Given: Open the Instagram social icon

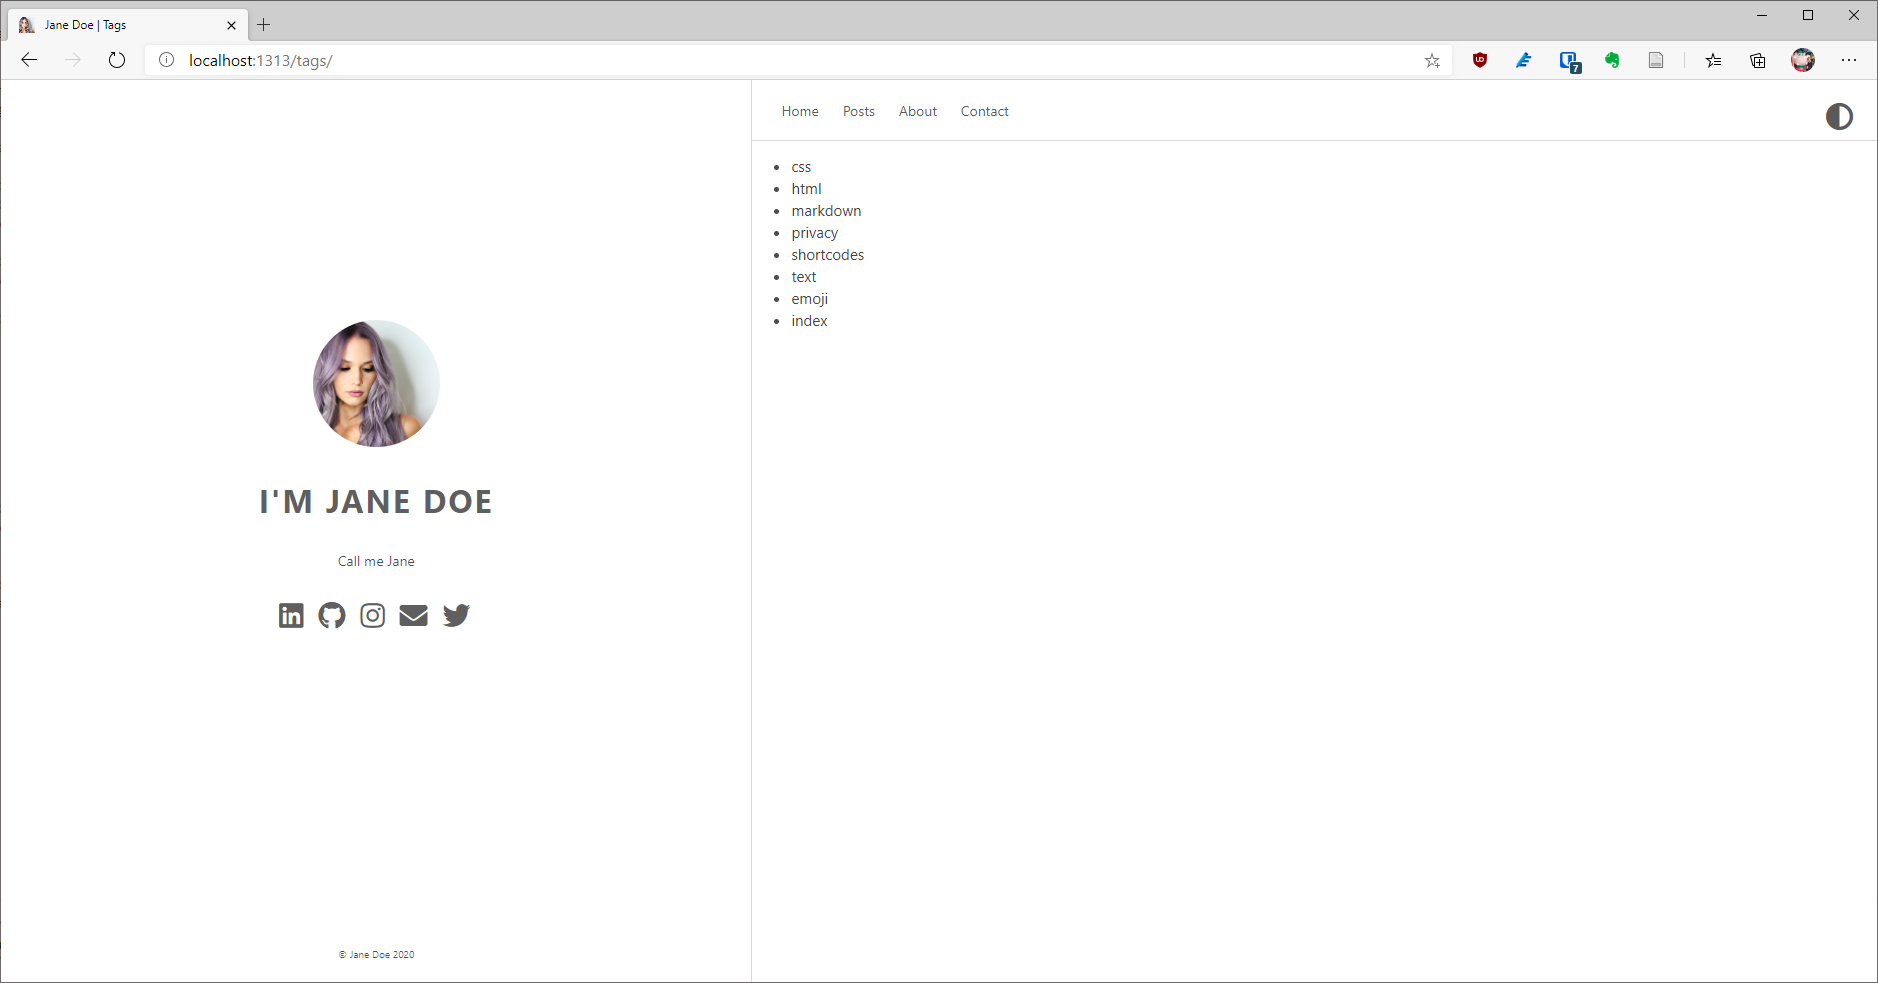Looking at the screenshot, I should (372, 615).
